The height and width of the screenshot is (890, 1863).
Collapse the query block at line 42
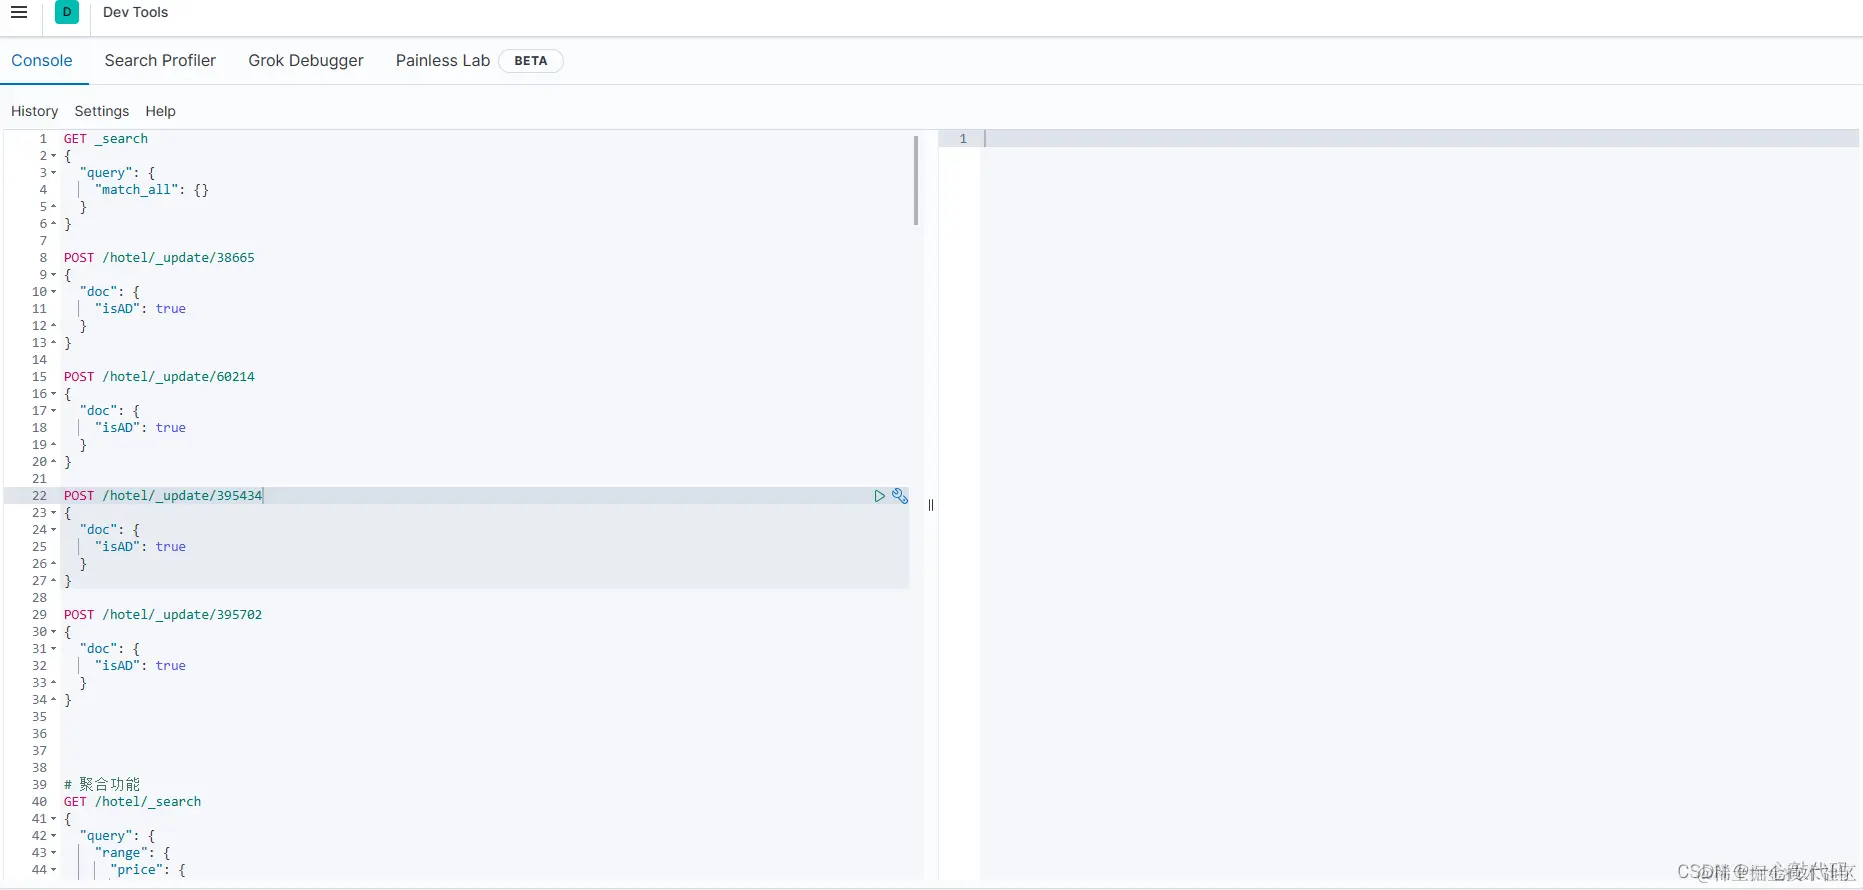pyautogui.click(x=54, y=836)
